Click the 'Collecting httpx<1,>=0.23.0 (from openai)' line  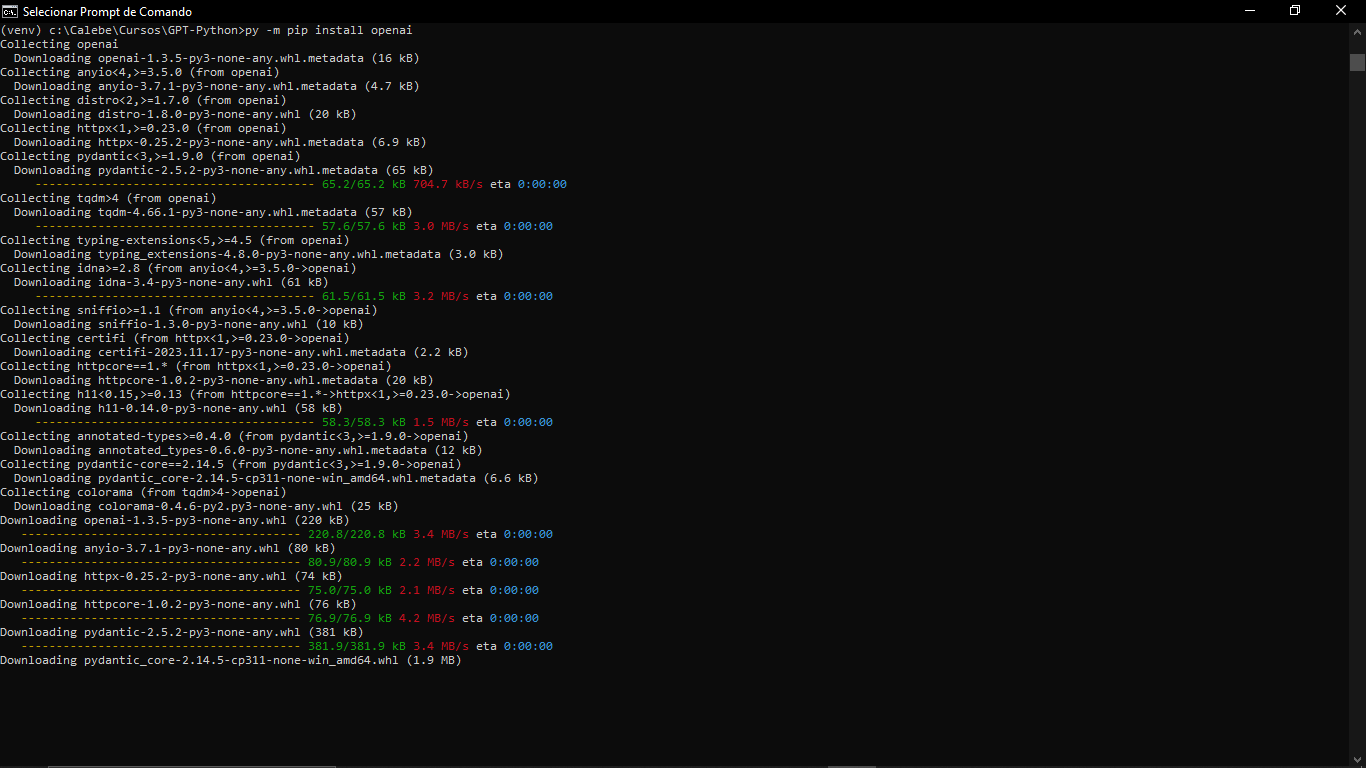pyautogui.click(x=143, y=128)
